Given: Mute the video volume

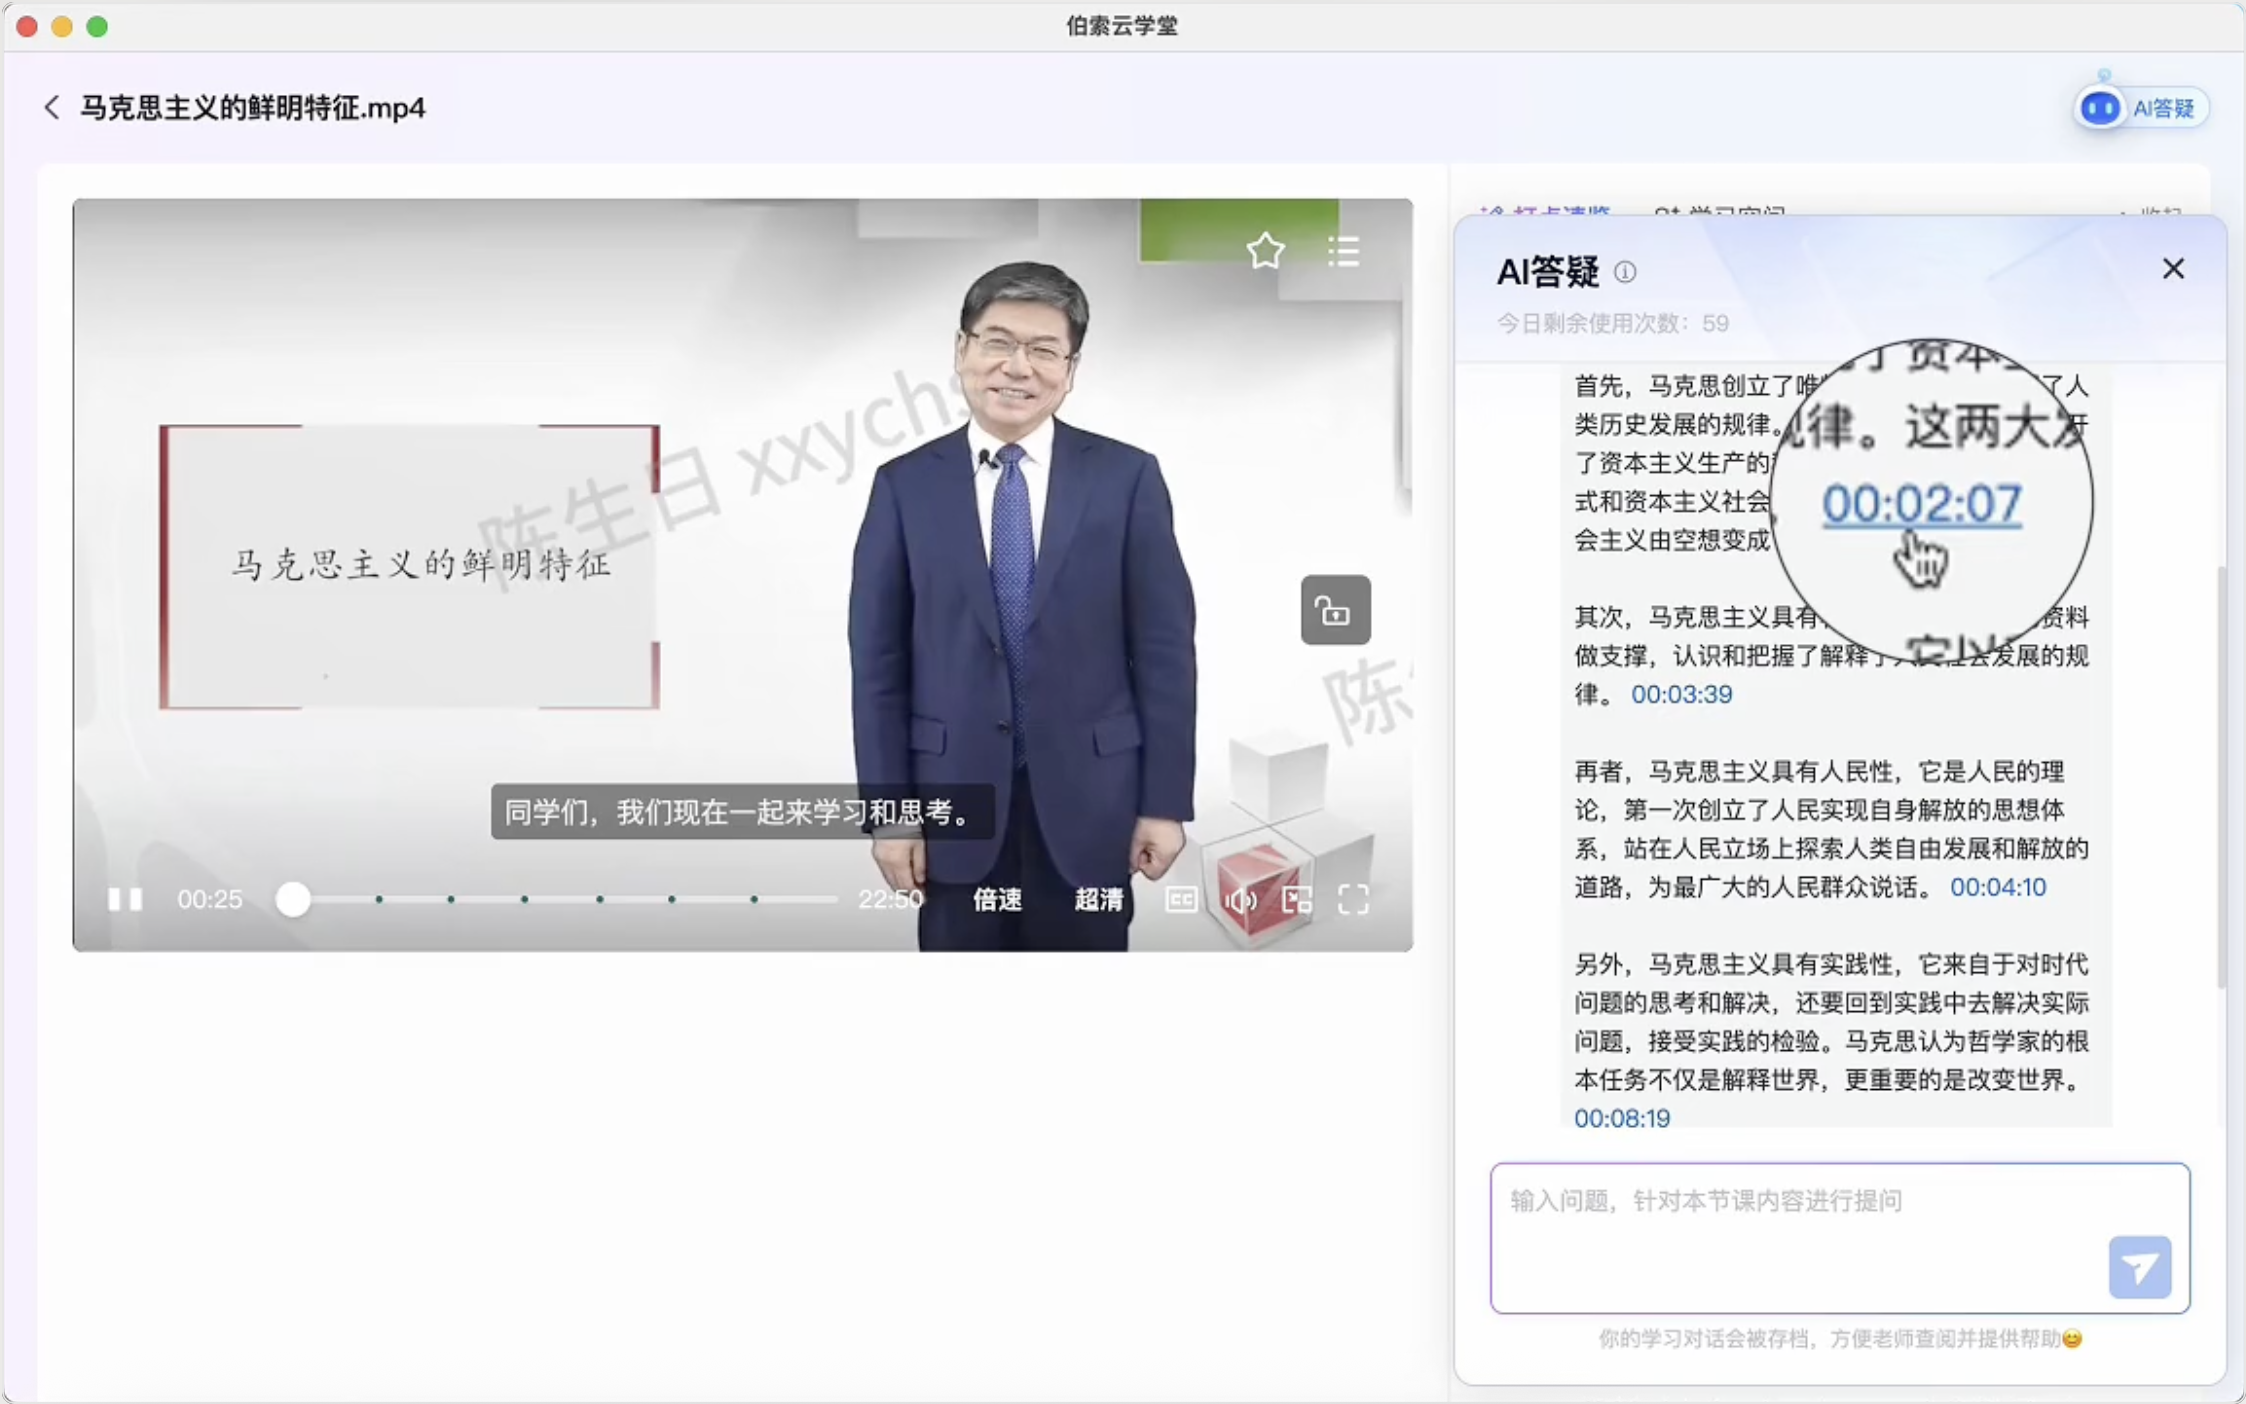Looking at the screenshot, I should 1241,899.
